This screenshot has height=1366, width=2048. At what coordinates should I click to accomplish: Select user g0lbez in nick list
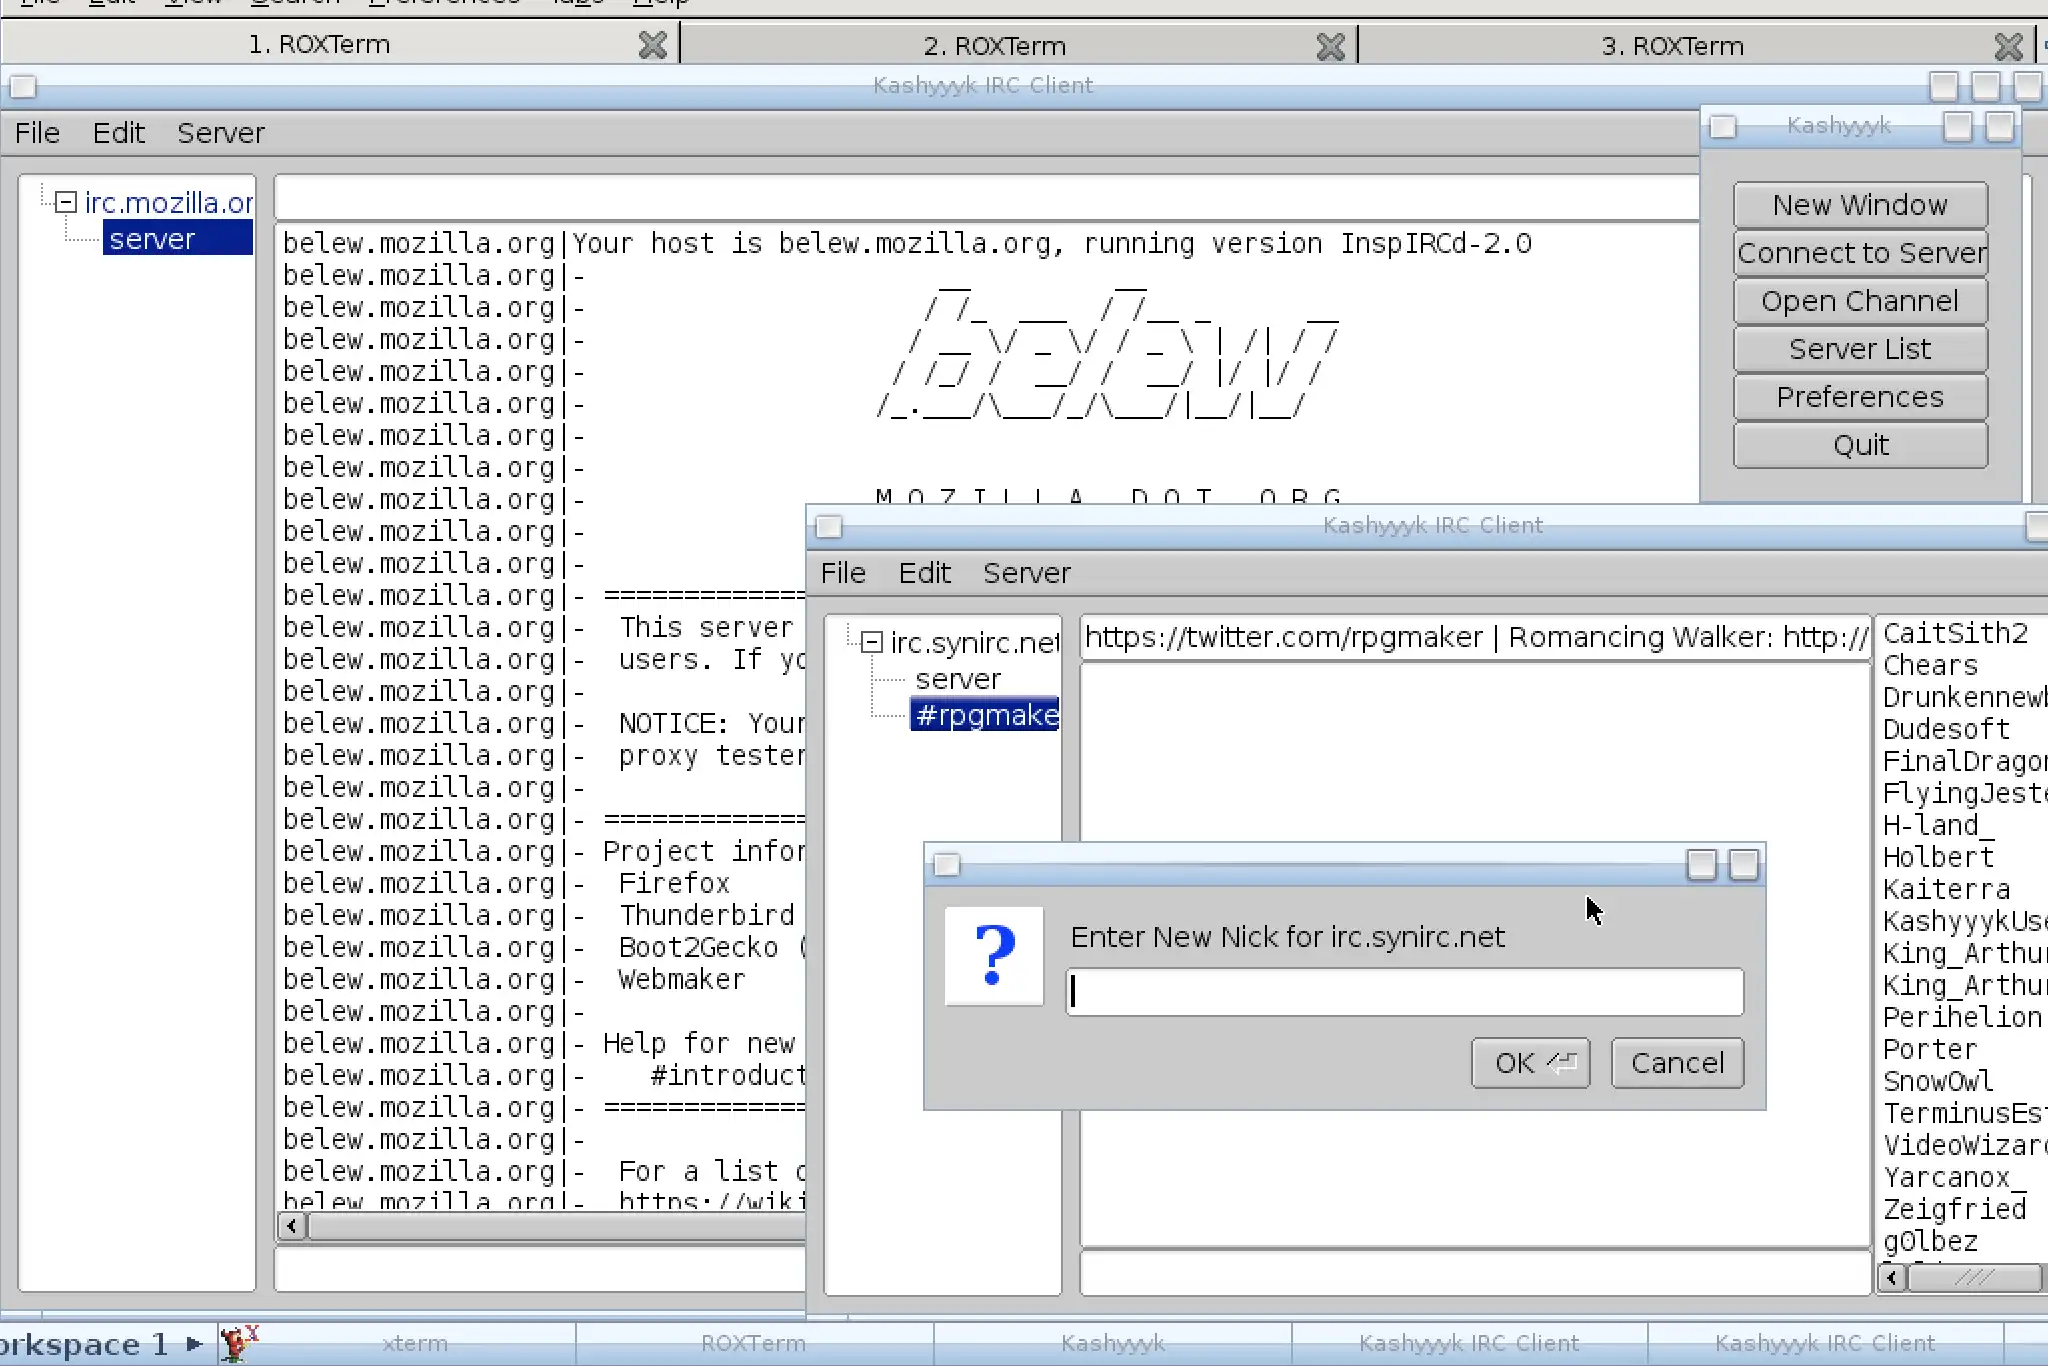[1930, 1241]
